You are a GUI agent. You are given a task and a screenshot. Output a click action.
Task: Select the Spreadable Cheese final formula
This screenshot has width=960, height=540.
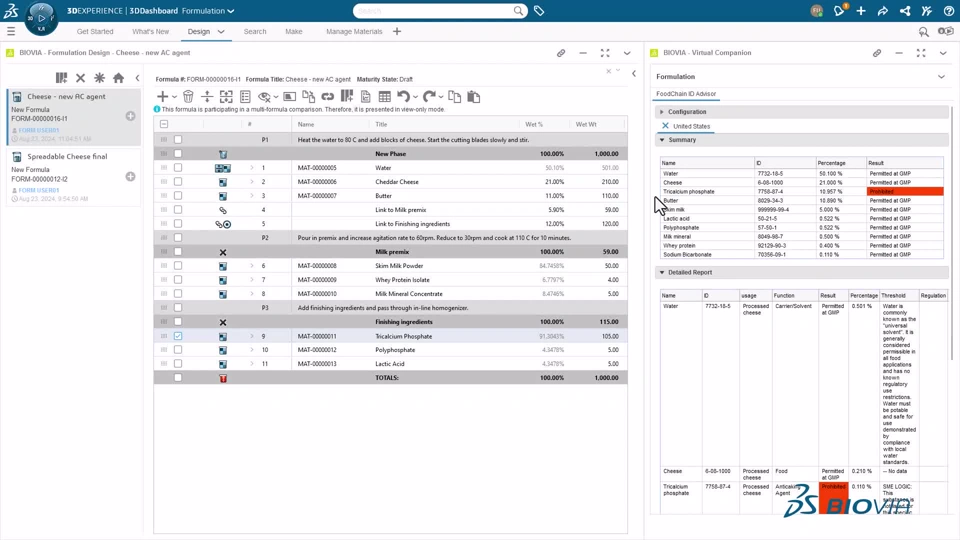[x=73, y=177]
